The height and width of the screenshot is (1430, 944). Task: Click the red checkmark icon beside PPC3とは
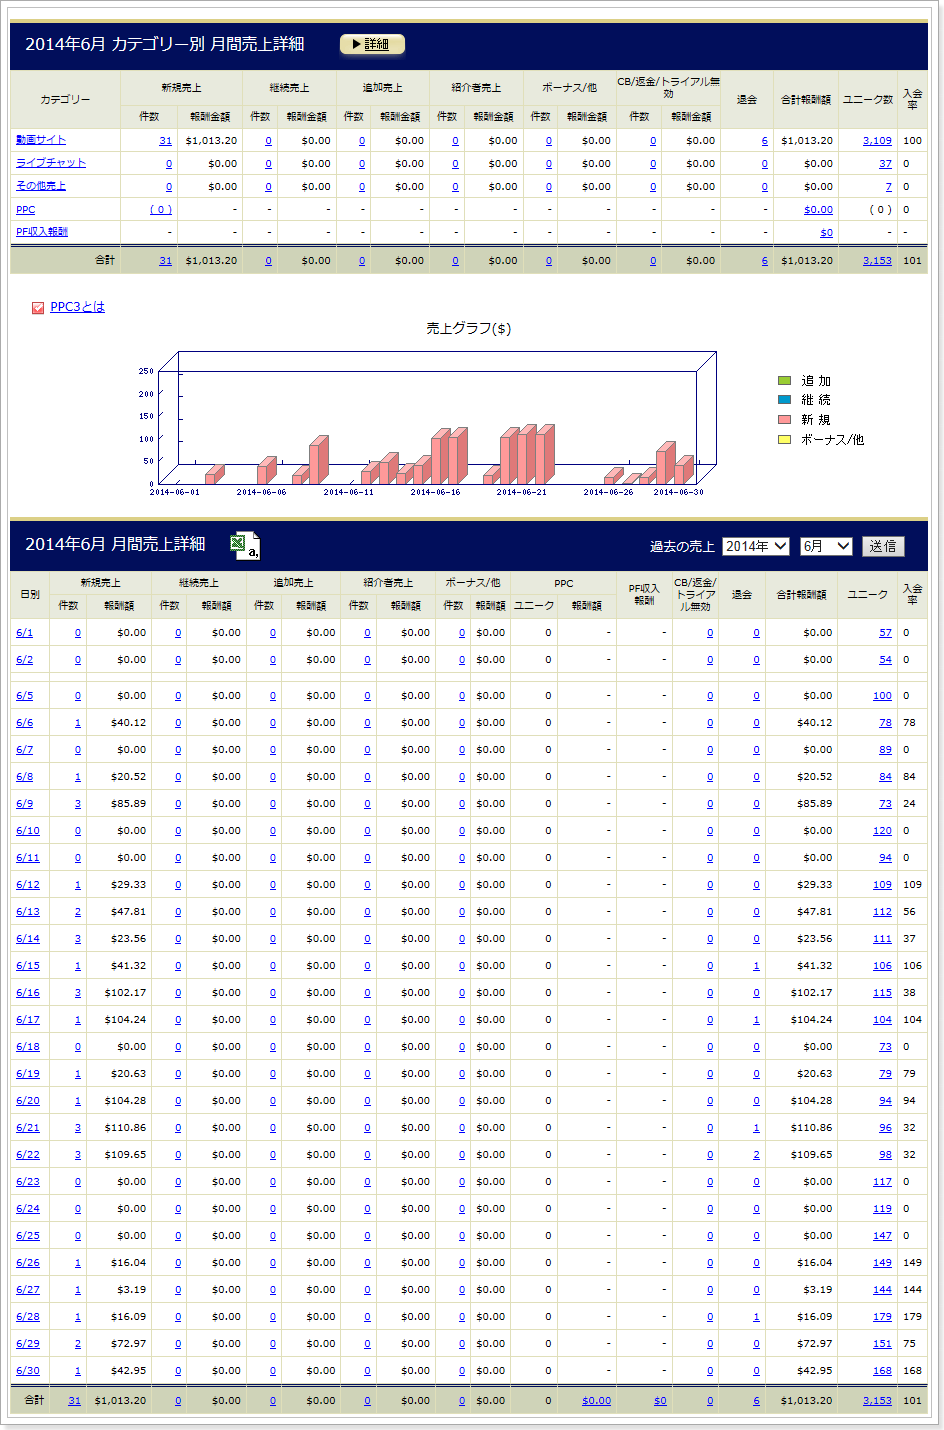tap(38, 308)
